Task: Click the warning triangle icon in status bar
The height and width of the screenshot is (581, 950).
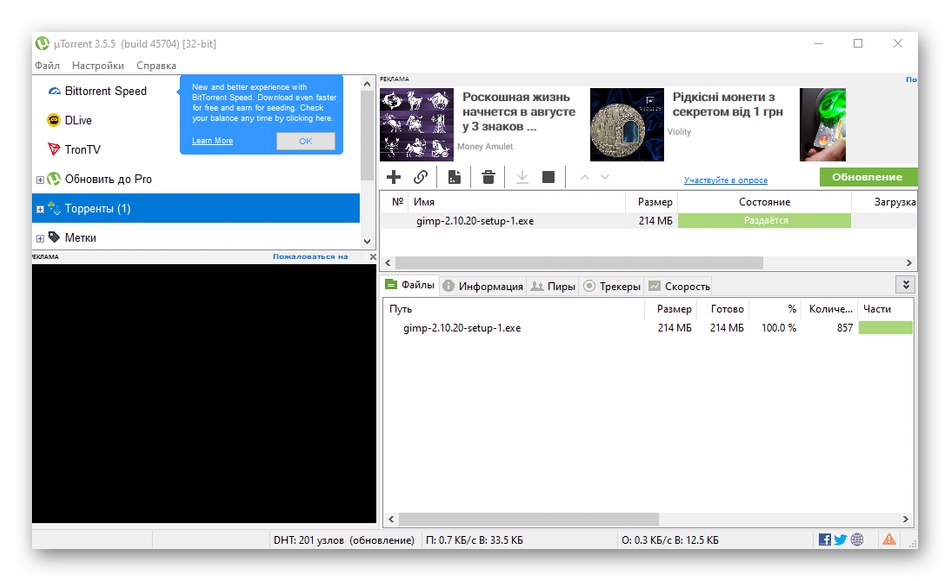Action: click(889, 539)
